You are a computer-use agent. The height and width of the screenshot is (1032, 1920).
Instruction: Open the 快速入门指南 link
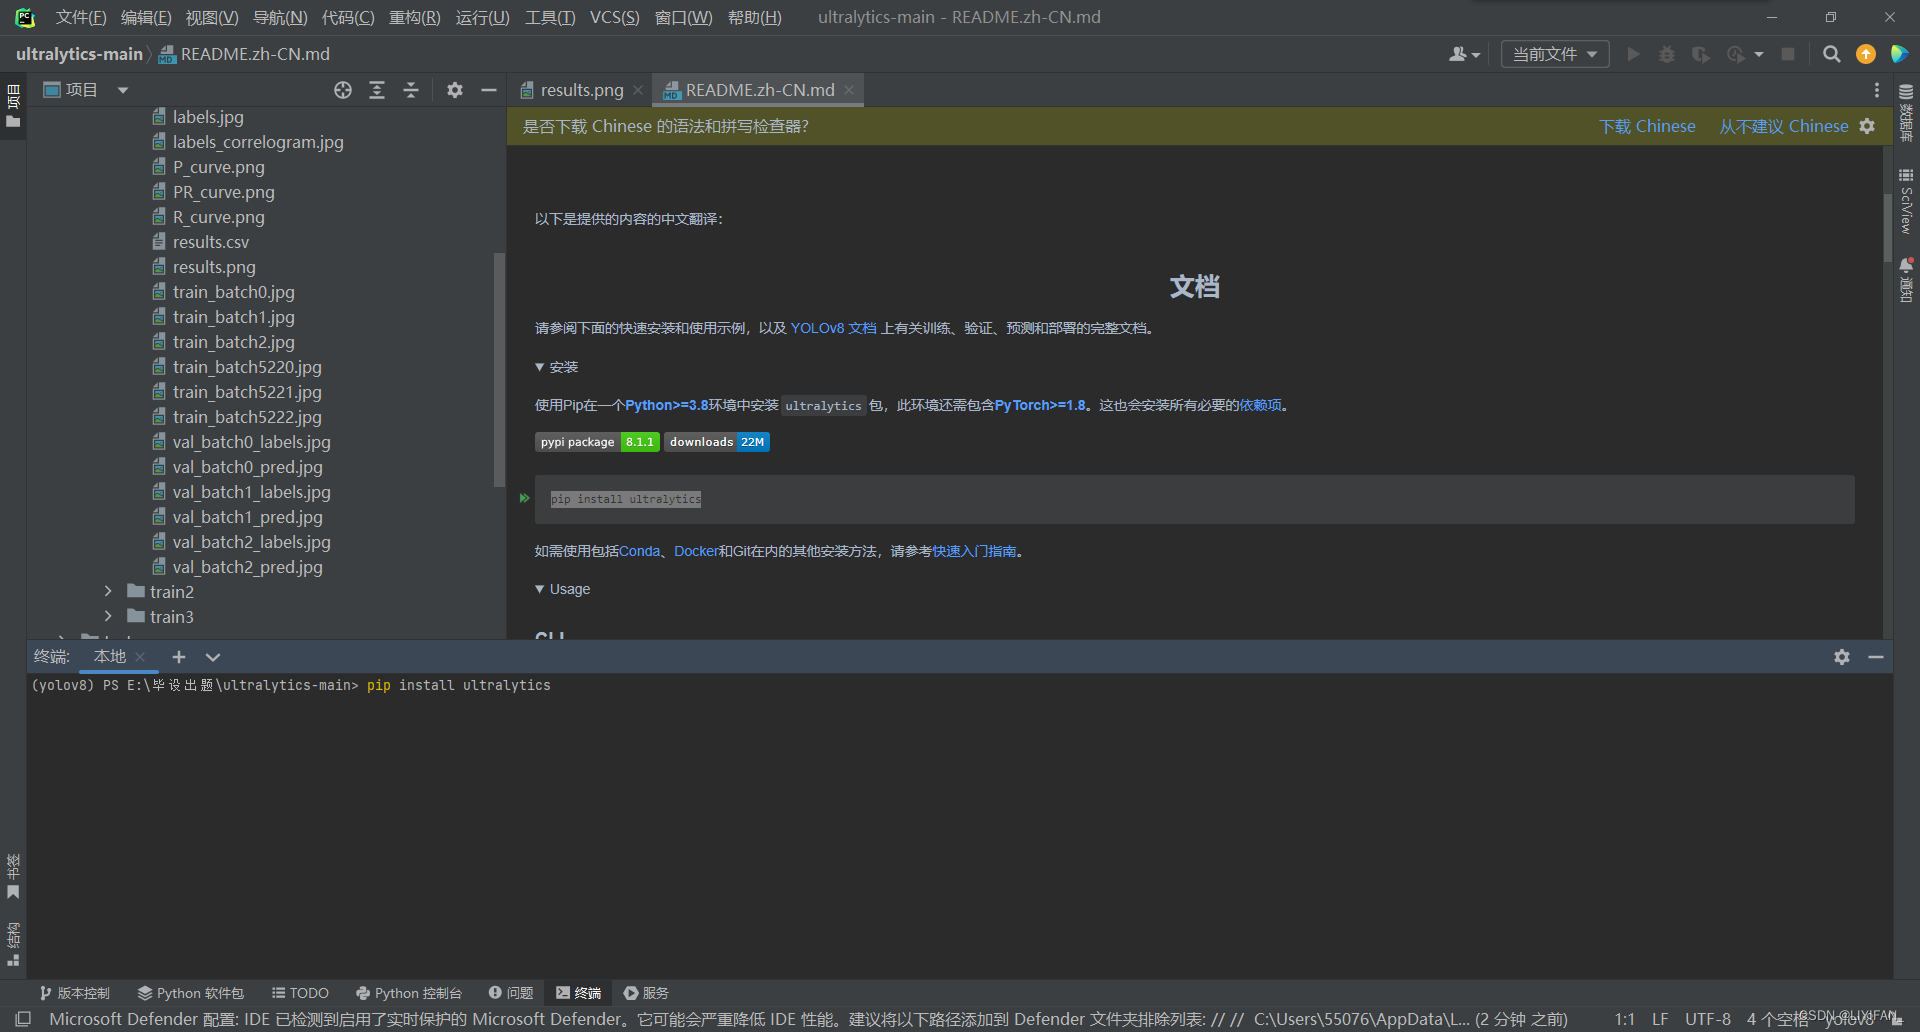pyautogui.click(x=974, y=551)
